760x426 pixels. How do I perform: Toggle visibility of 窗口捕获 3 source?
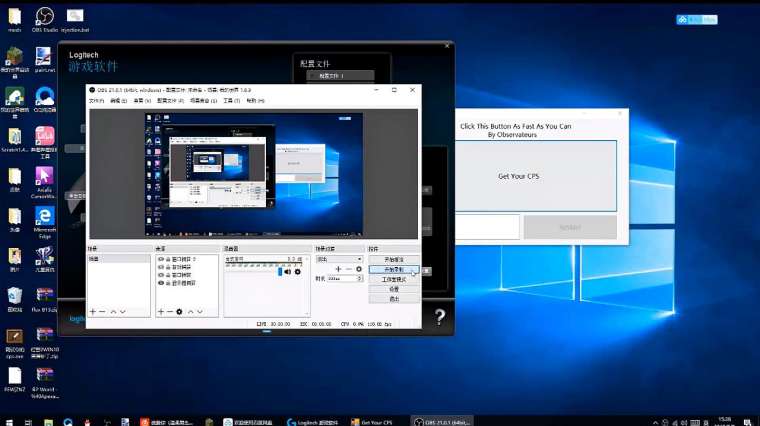(161, 259)
